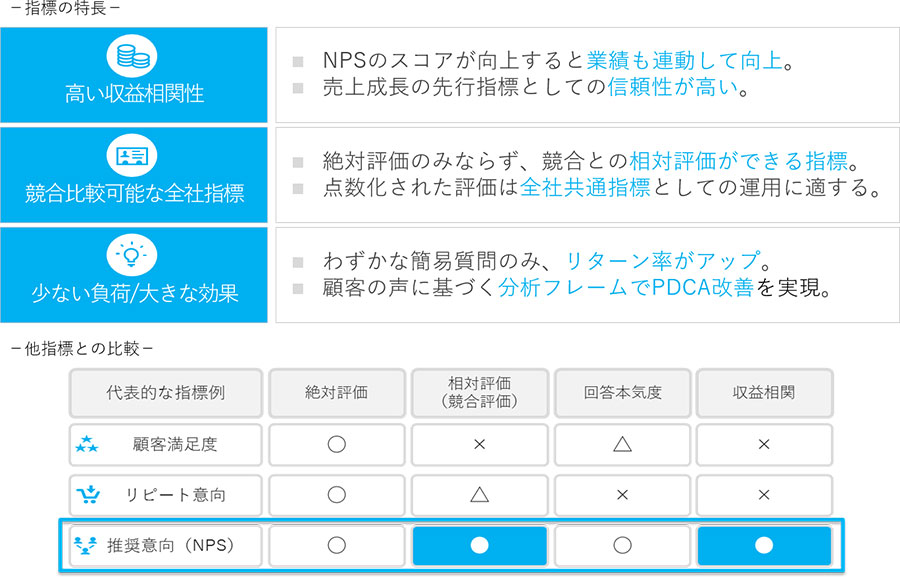
Task: Click the triangle in the リピート意向 row
Action: (479, 495)
